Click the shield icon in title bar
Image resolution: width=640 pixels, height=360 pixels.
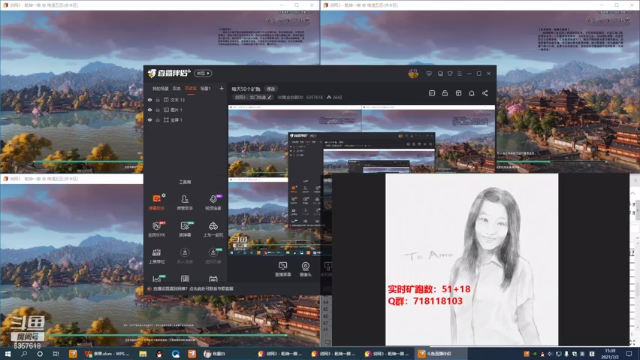pyautogui.click(x=450, y=73)
